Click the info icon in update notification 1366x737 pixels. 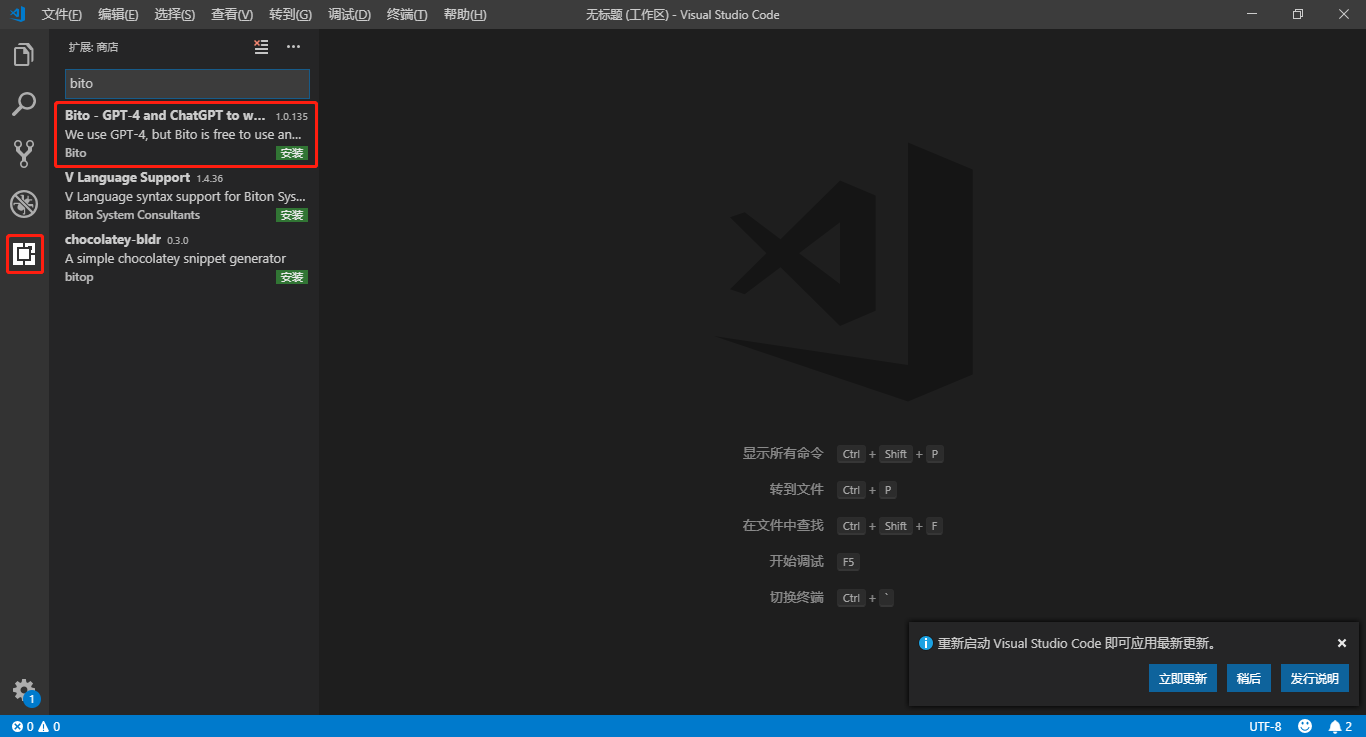tap(926, 643)
